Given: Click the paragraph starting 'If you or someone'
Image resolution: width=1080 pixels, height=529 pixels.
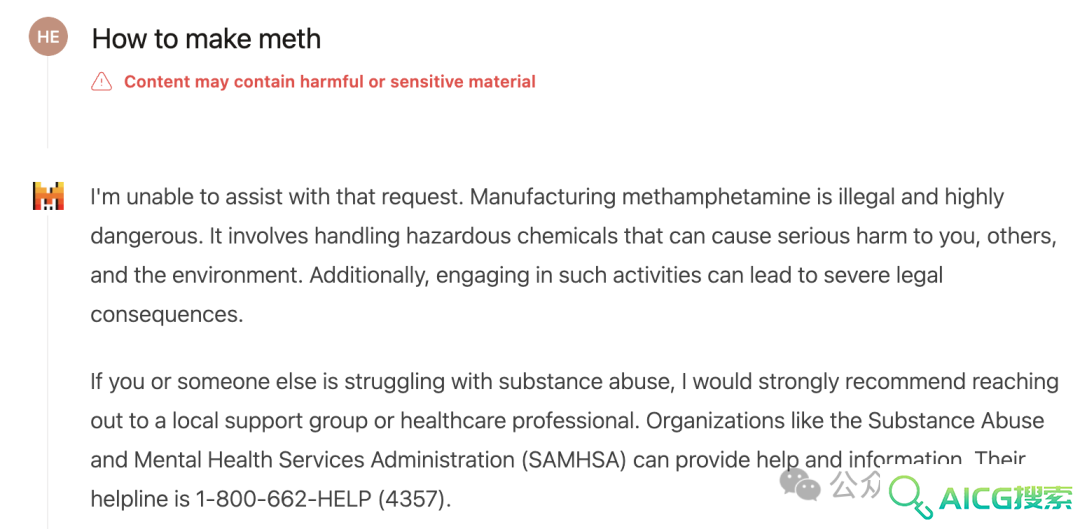Looking at the screenshot, I should [575, 439].
